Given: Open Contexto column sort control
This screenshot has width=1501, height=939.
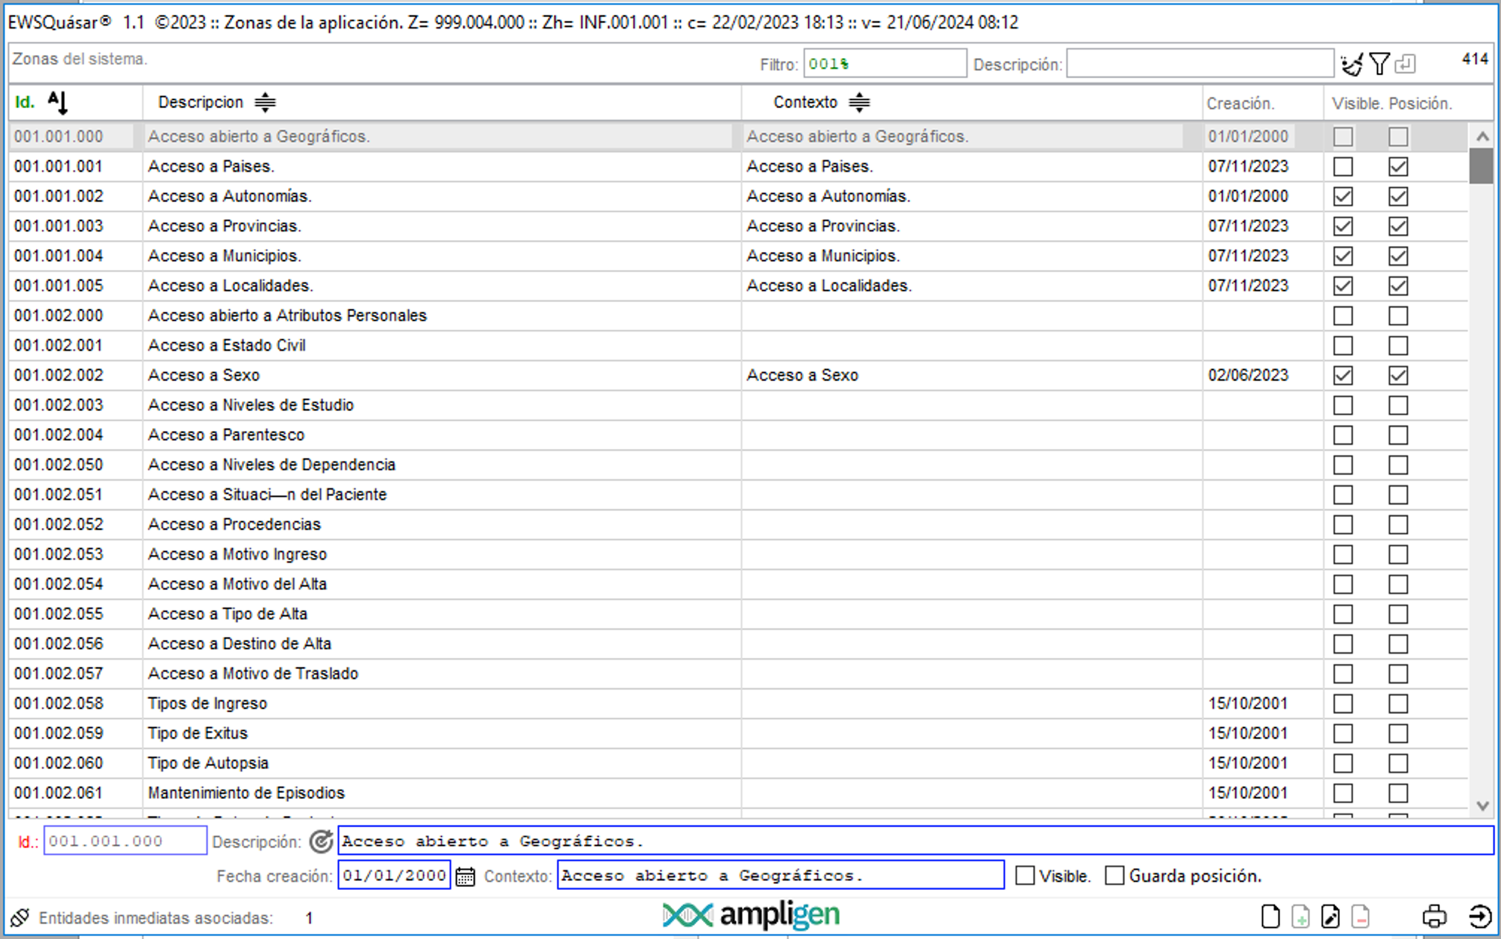Looking at the screenshot, I should point(859,102).
